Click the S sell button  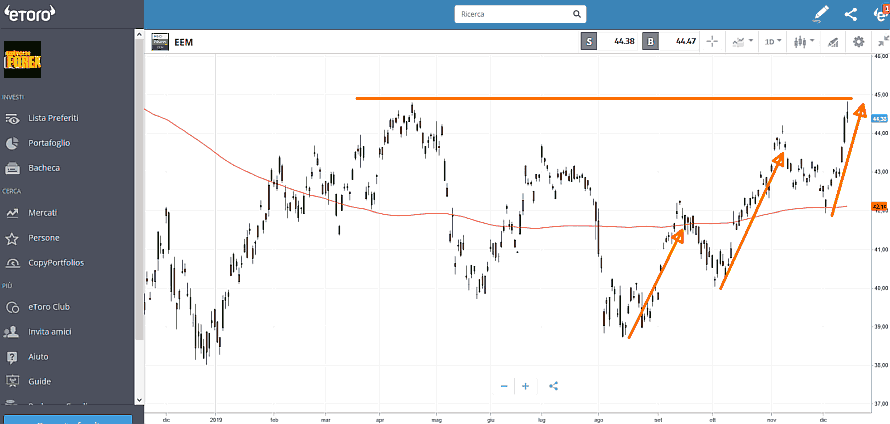[x=589, y=42]
